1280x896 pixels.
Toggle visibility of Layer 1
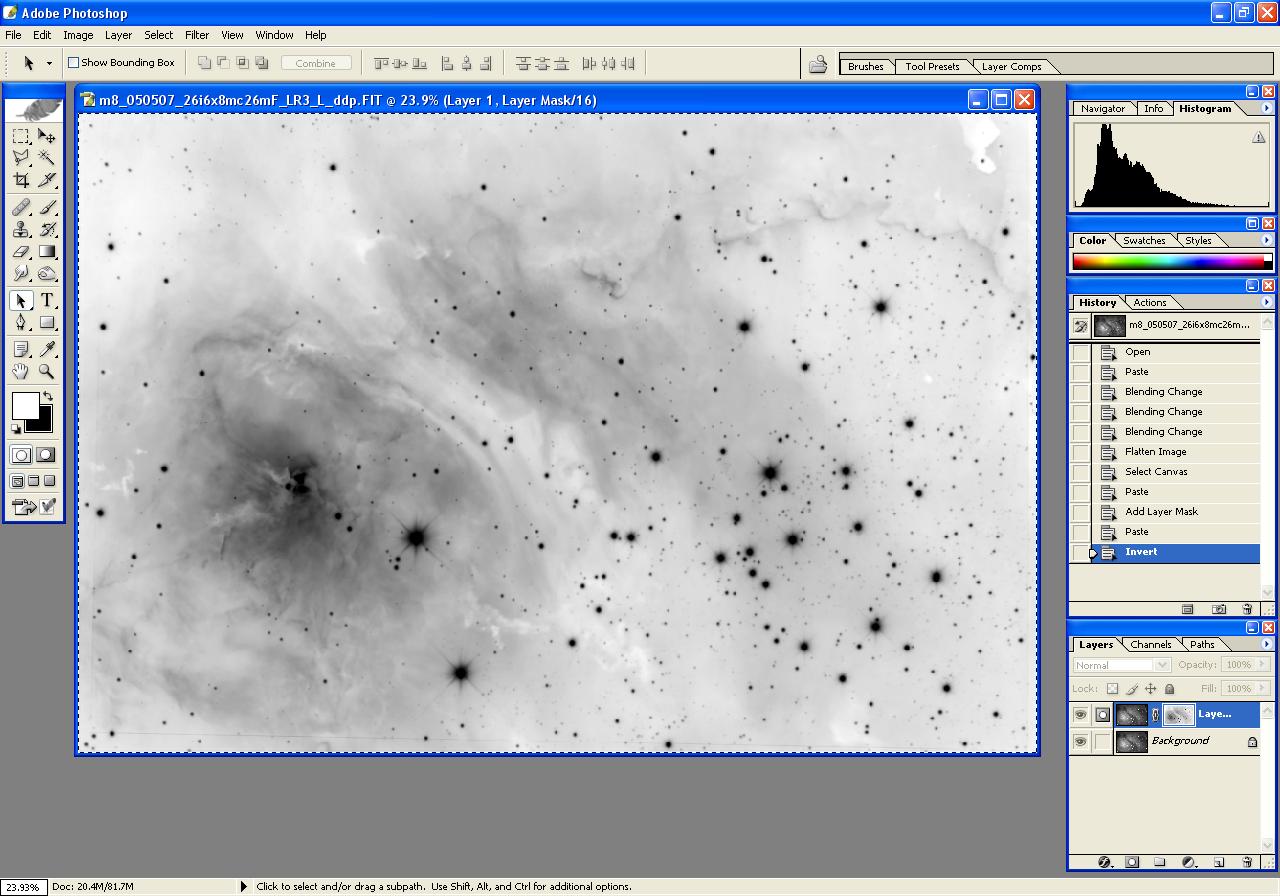click(1080, 715)
